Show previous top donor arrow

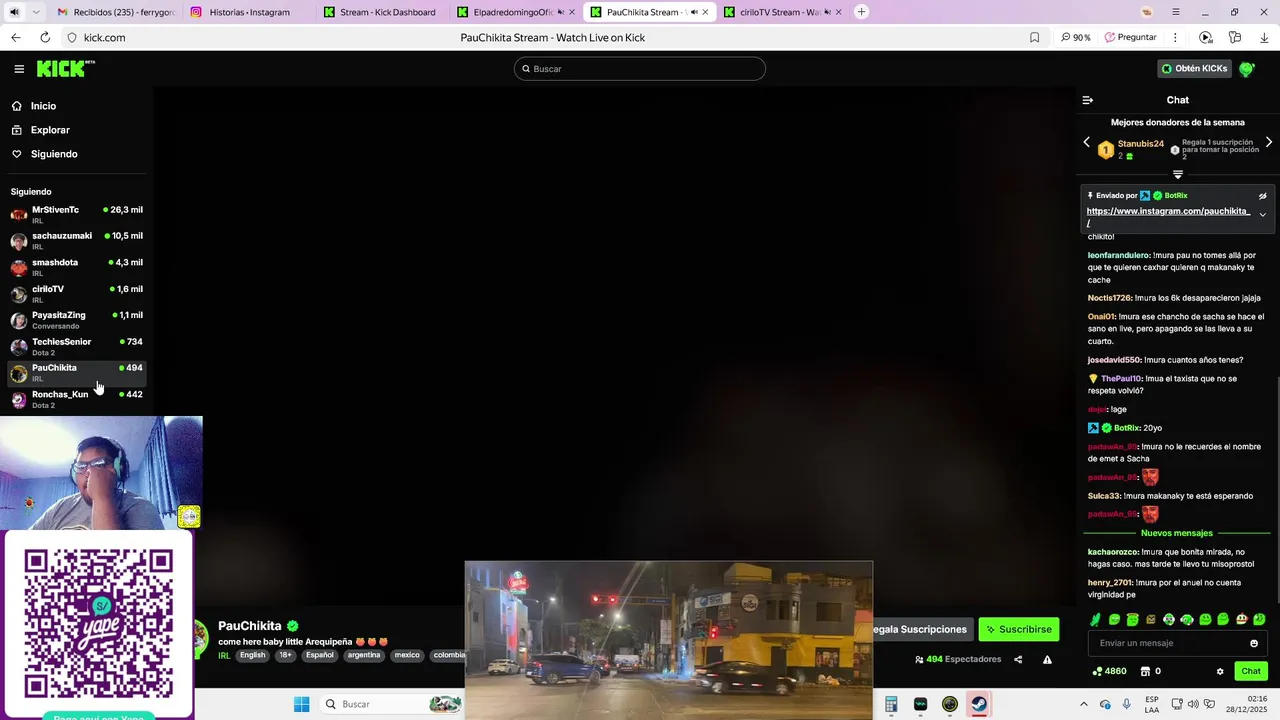coord(1087,142)
